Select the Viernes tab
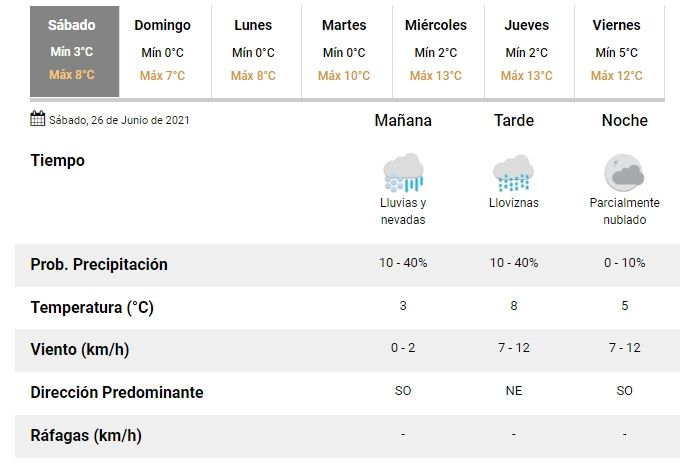Viewport: 687px width, 470px height. 617,50
